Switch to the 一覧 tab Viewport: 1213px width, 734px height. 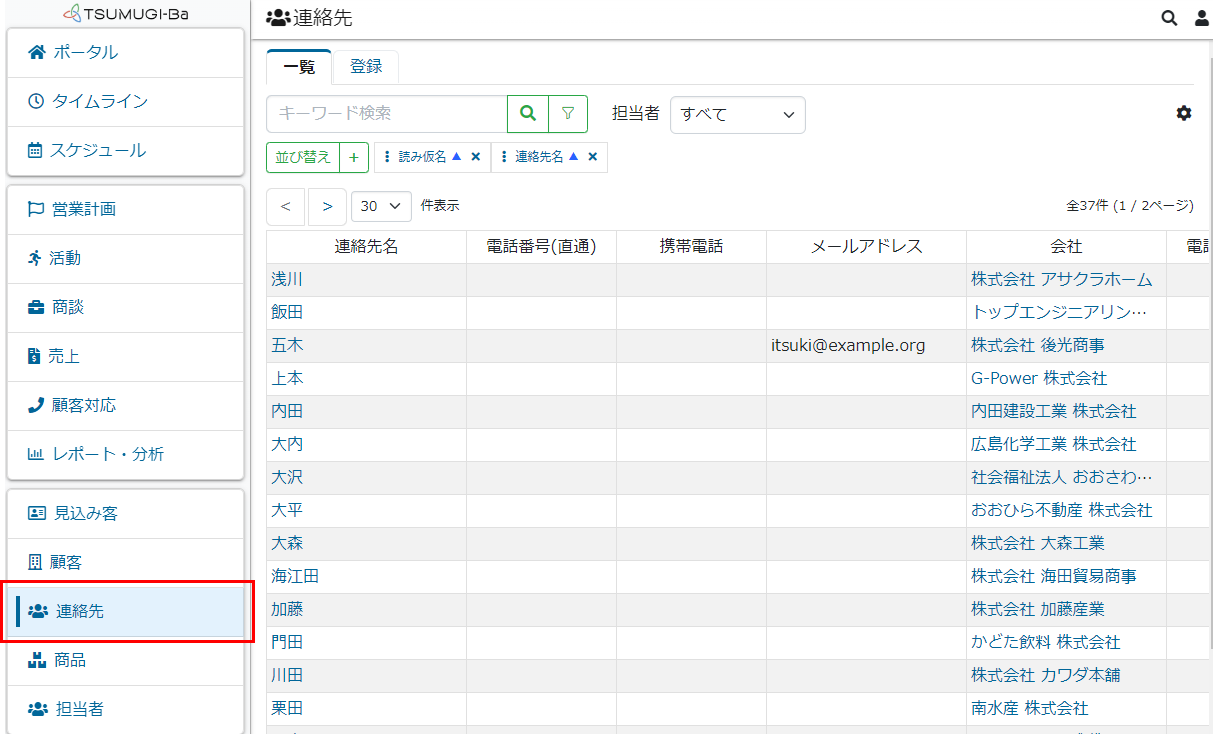point(299,67)
